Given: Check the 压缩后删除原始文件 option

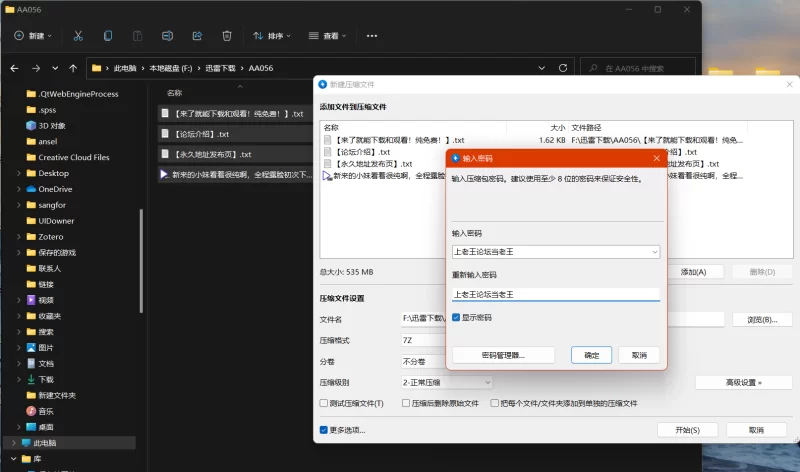Looking at the screenshot, I should pos(405,403).
